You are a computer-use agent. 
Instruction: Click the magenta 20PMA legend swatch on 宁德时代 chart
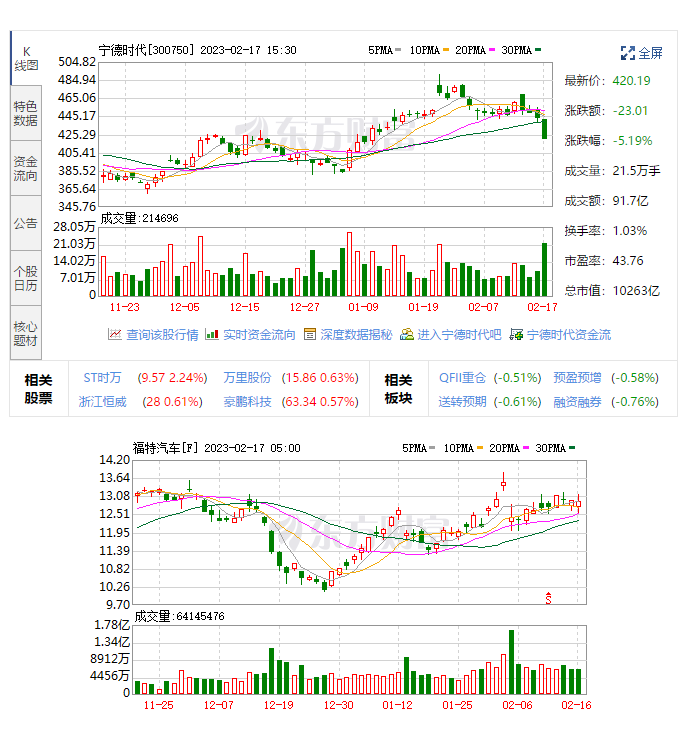coord(492,50)
